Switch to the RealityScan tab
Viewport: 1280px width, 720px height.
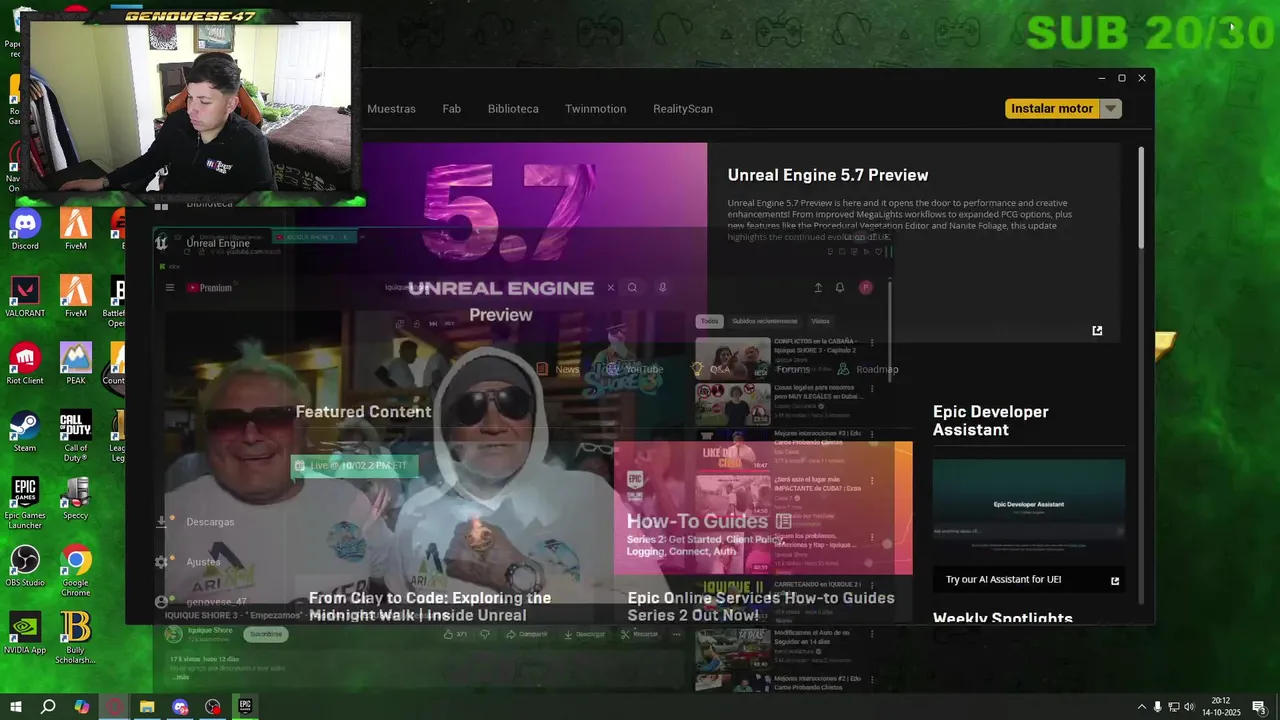tap(683, 109)
